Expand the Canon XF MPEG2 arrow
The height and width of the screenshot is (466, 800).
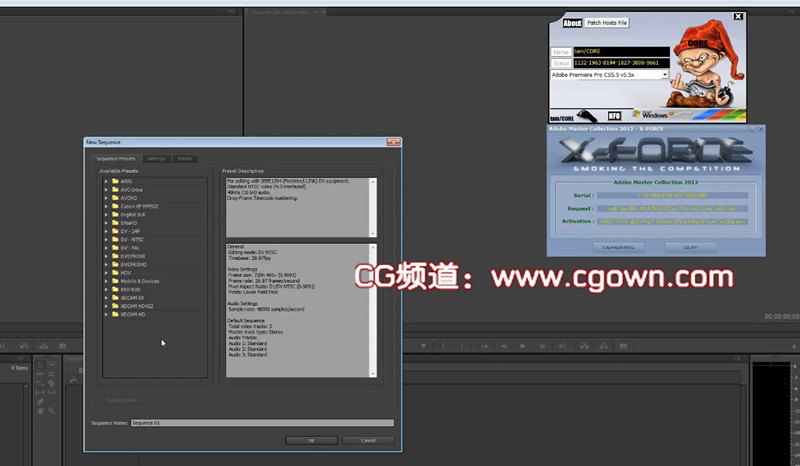click(106, 206)
